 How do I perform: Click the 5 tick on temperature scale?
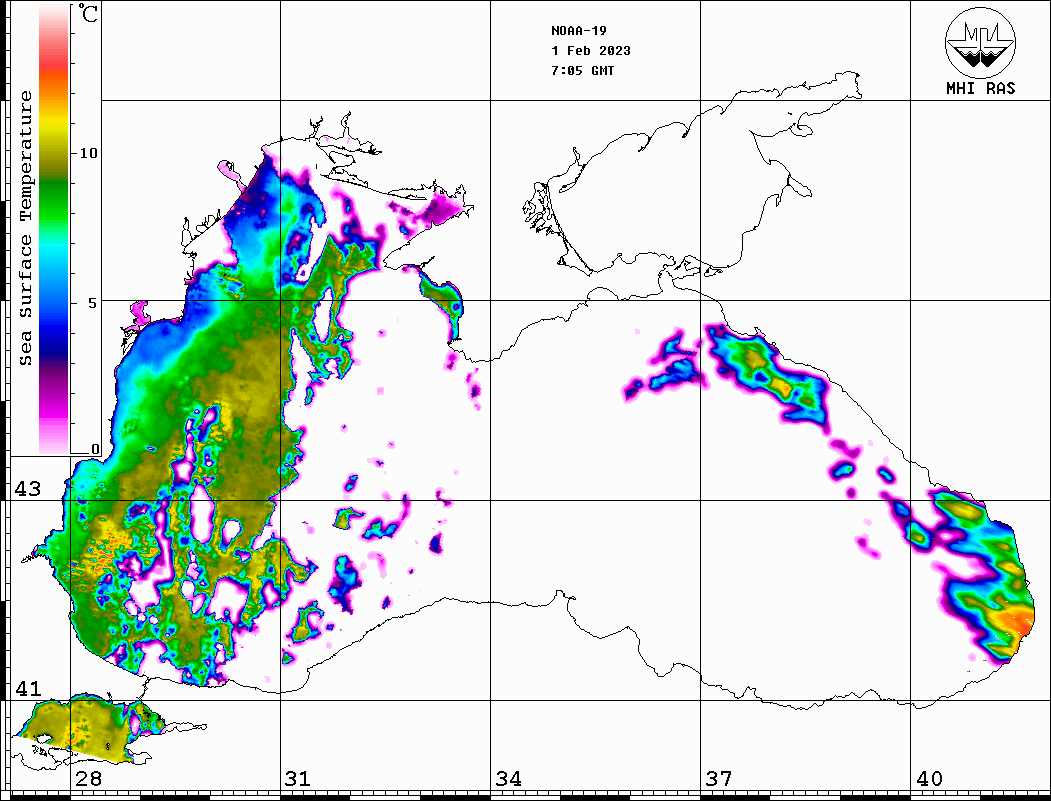[x=93, y=303]
